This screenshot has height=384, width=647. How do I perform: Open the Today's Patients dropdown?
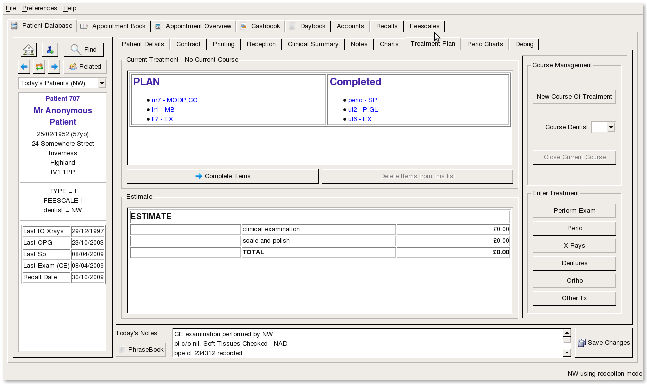pyautogui.click(x=62, y=83)
